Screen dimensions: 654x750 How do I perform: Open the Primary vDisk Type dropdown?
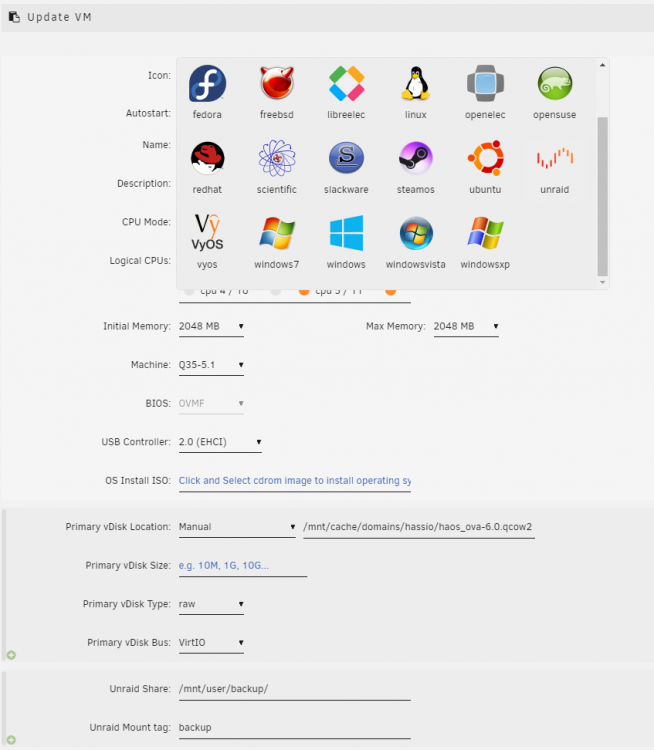coord(211,604)
